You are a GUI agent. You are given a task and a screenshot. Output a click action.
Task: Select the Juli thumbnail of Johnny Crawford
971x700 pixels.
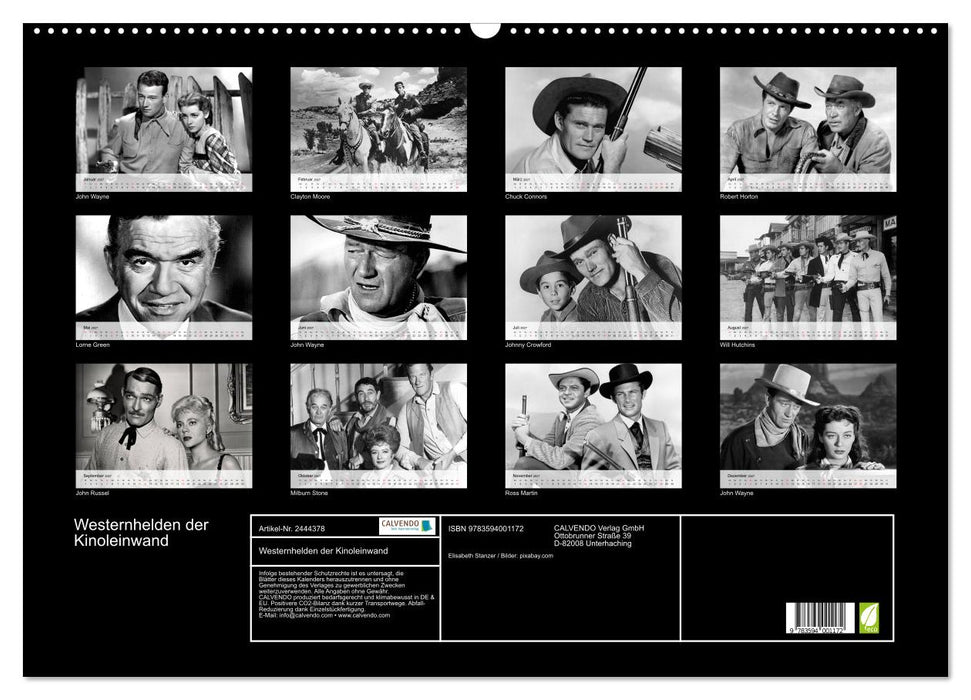tap(593, 278)
